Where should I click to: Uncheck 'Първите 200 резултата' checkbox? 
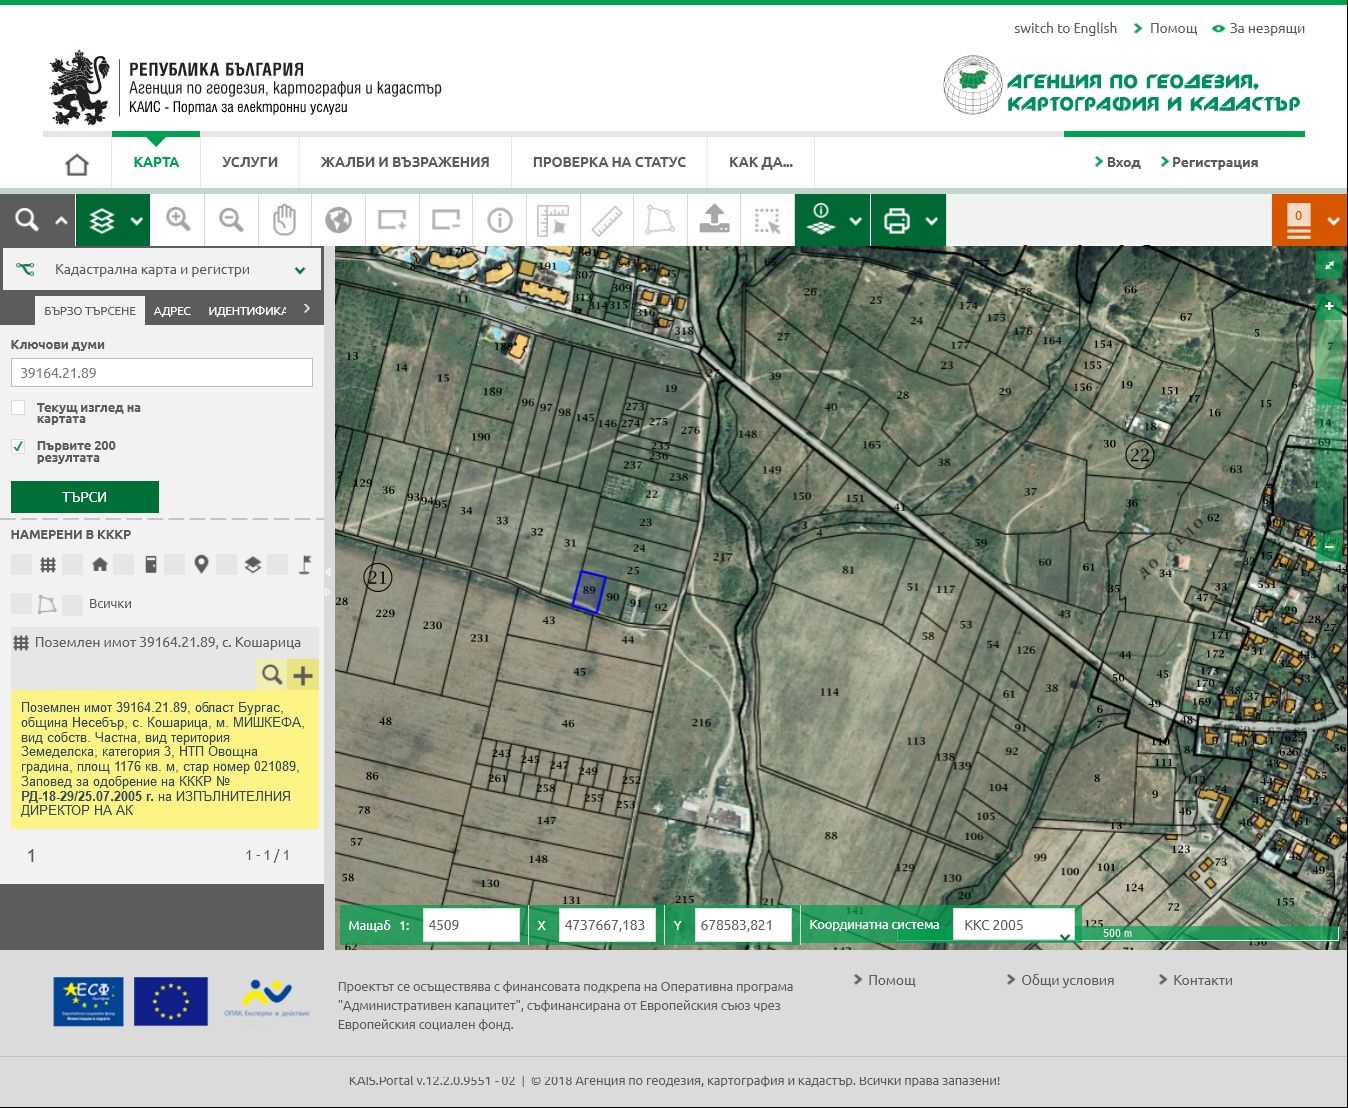(18, 446)
